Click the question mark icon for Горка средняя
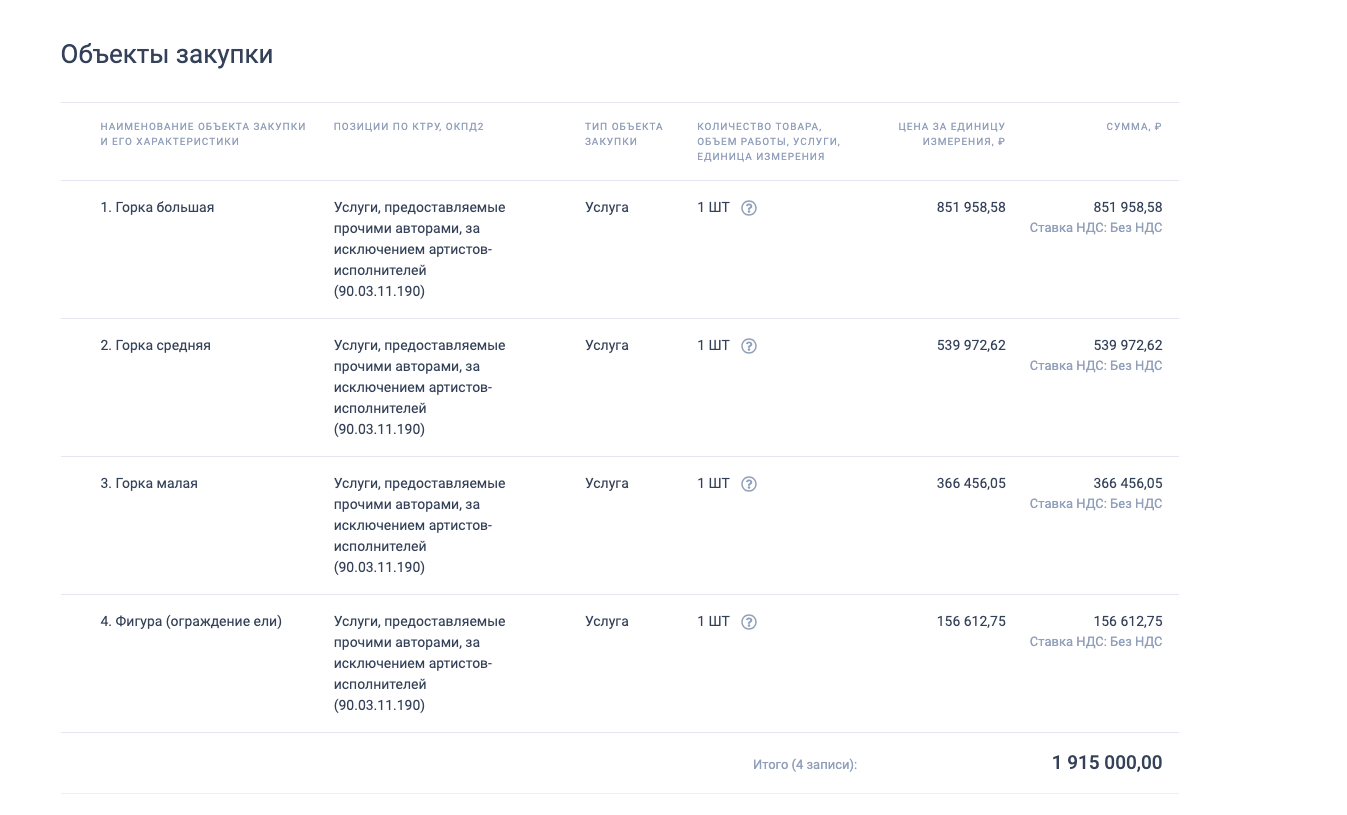This screenshot has width=1347, height=815. (x=749, y=346)
